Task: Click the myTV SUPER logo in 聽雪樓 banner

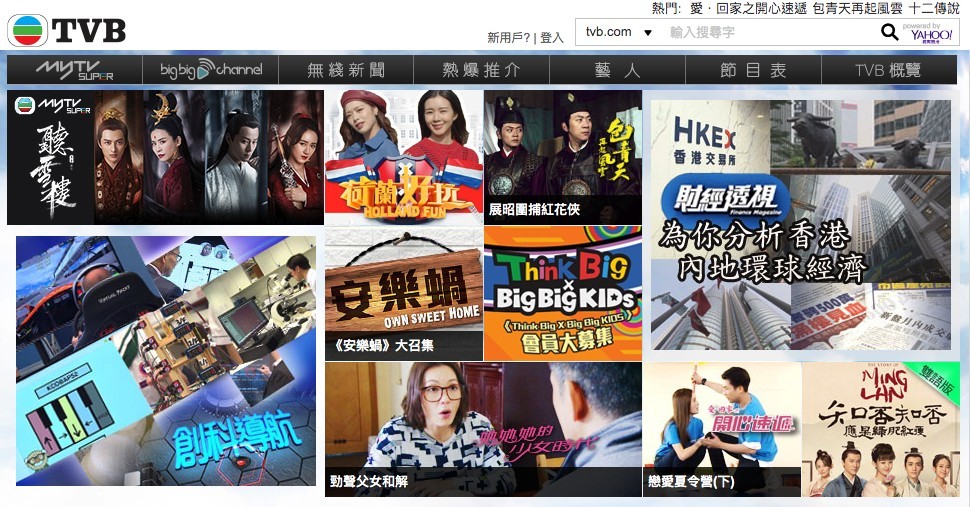Action: (53, 106)
